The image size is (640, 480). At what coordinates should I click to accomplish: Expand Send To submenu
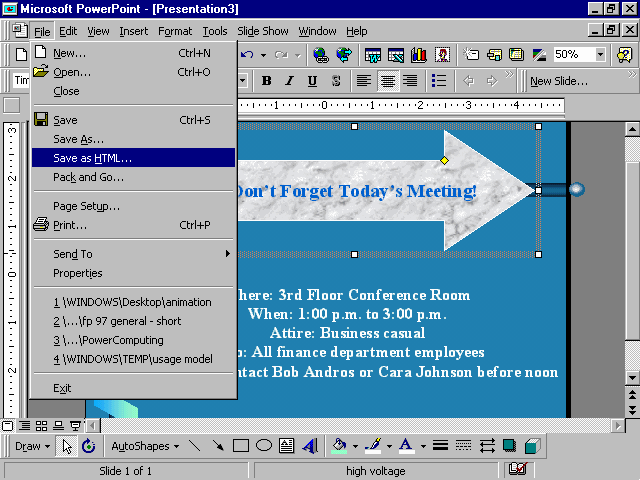[133, 254]
